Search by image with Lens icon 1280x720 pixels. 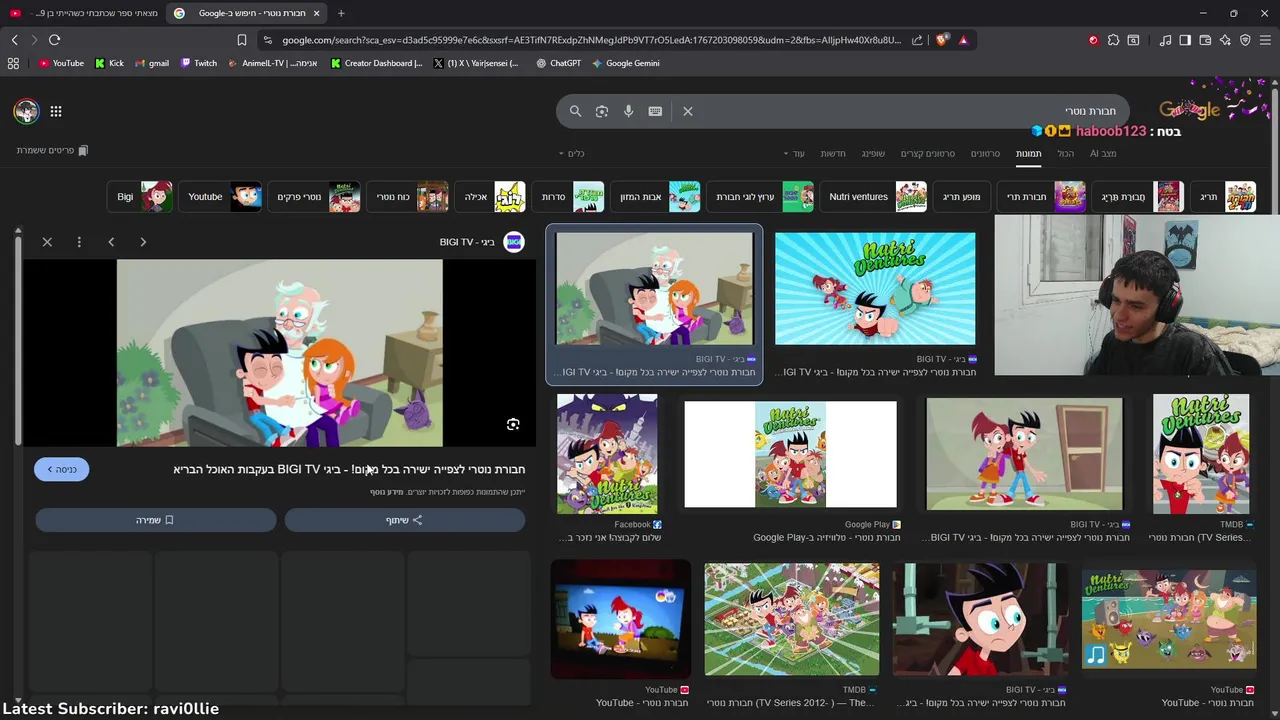pos(602,111)
